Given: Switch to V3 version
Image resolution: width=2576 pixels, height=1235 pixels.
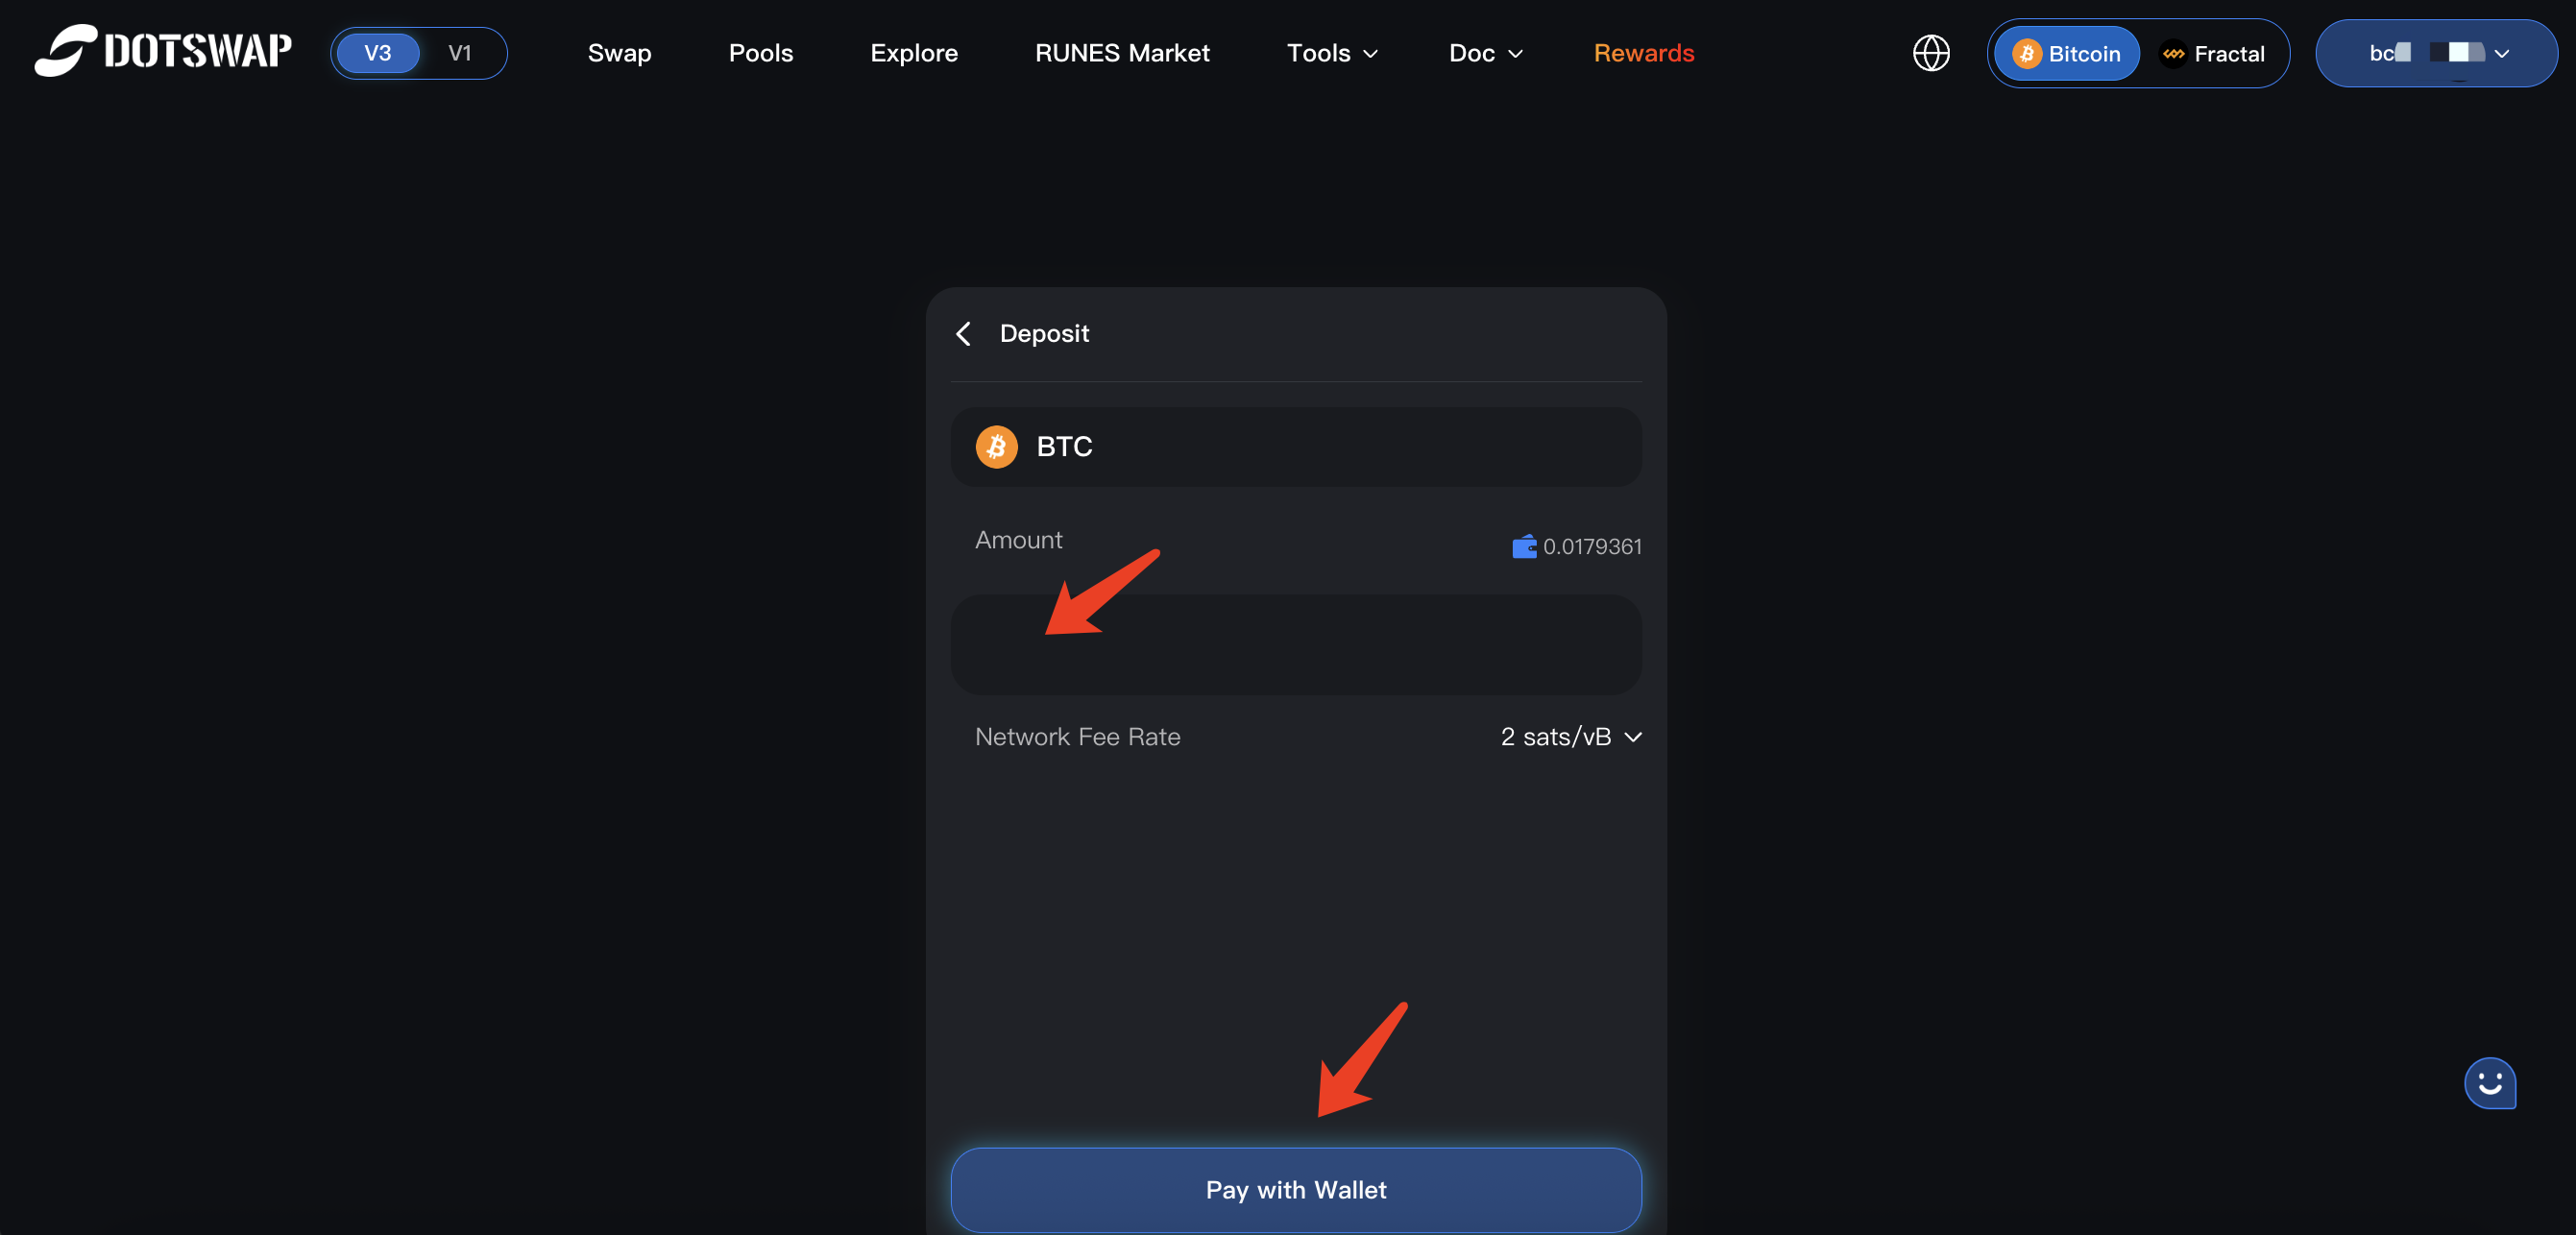Looking at the screenshot, I should (x=377, y=53).
